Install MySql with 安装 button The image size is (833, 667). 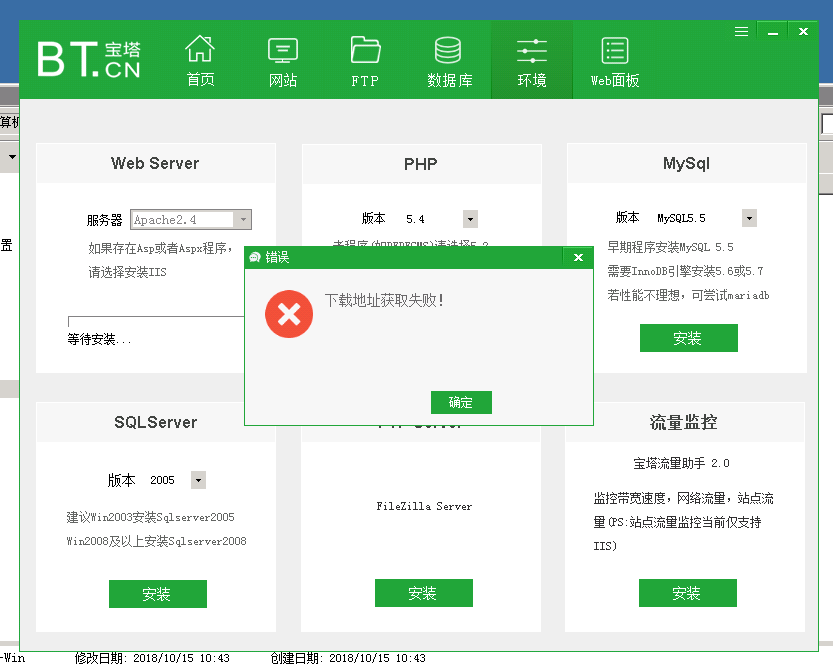pyautogui.click(x=688, y=338)
